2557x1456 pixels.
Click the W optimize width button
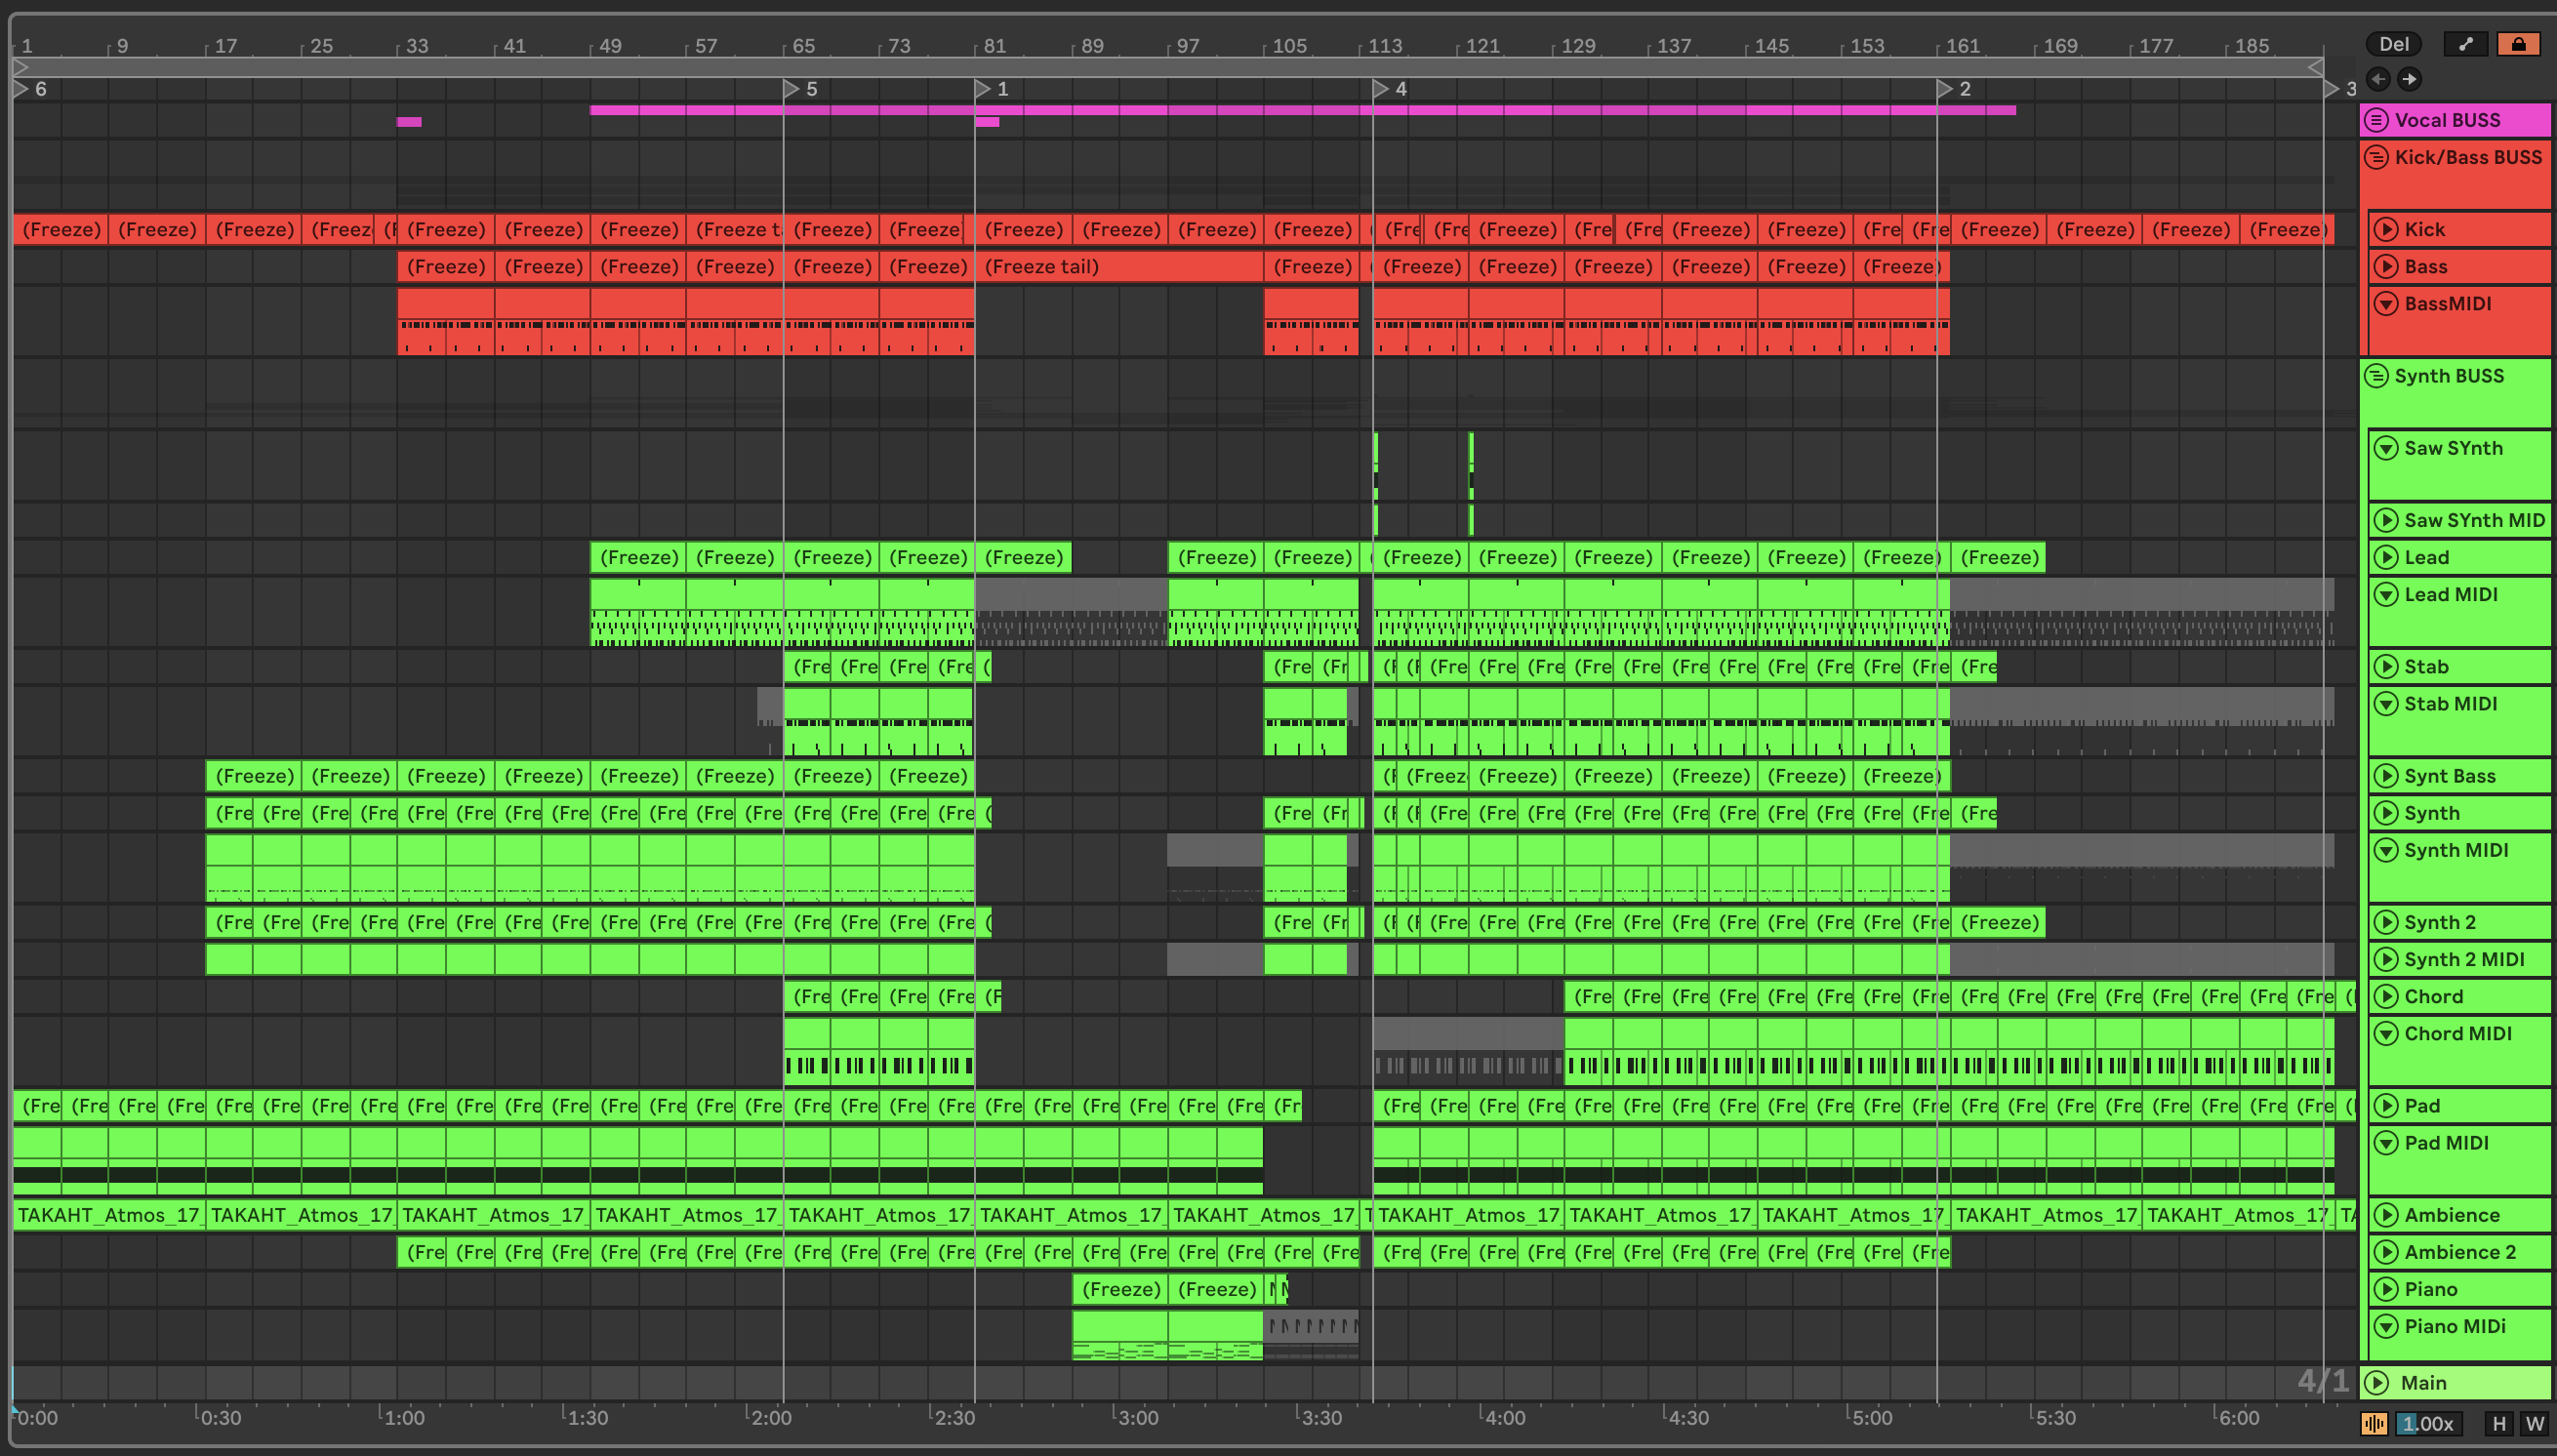click(x=2534, y=1424)
